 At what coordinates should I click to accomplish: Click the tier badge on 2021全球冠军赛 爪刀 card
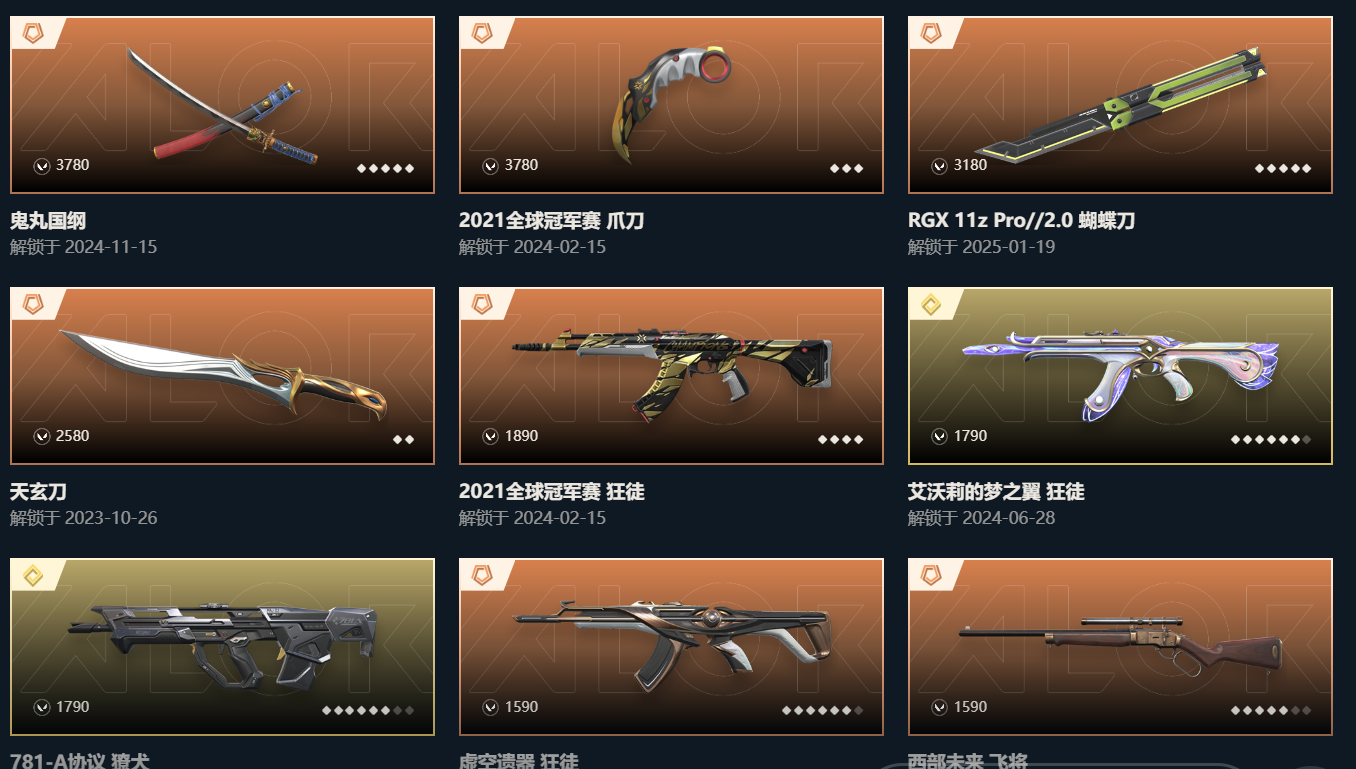pos(481,33)
